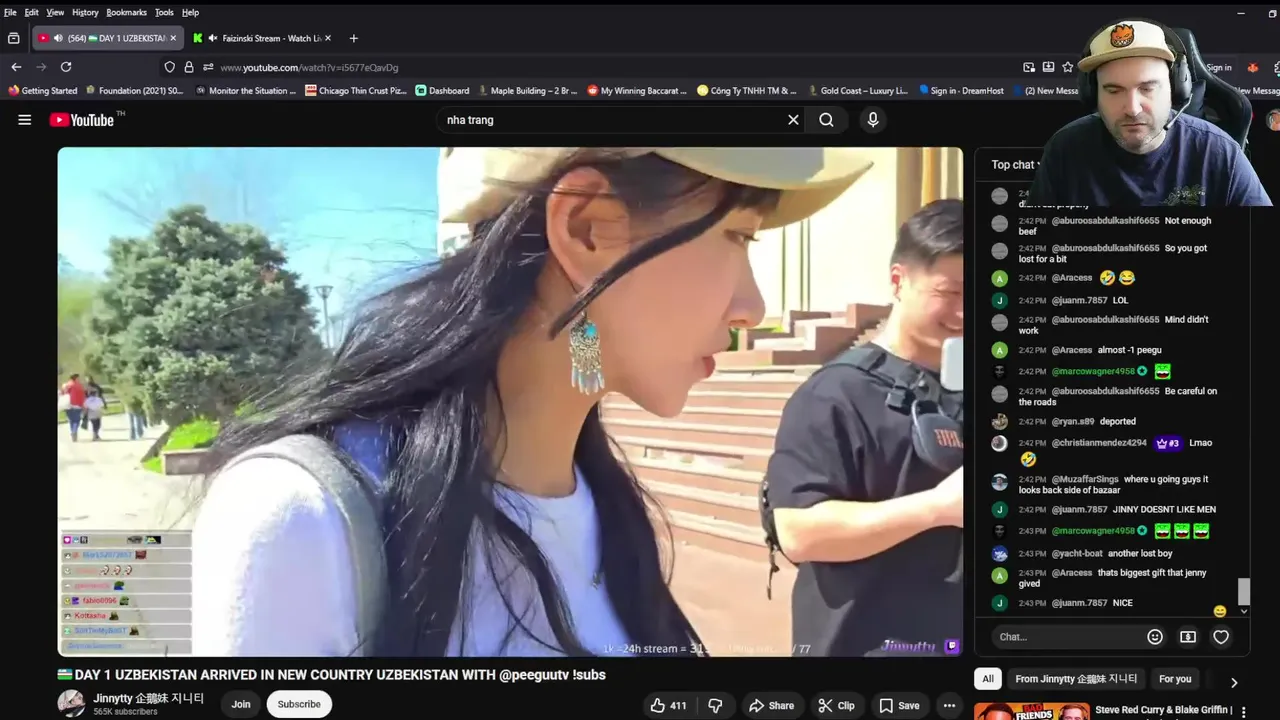Viewport: 1280px width, 720px height.
Task: Expand the Top chat dropdown
Action: coord(1016,165)
